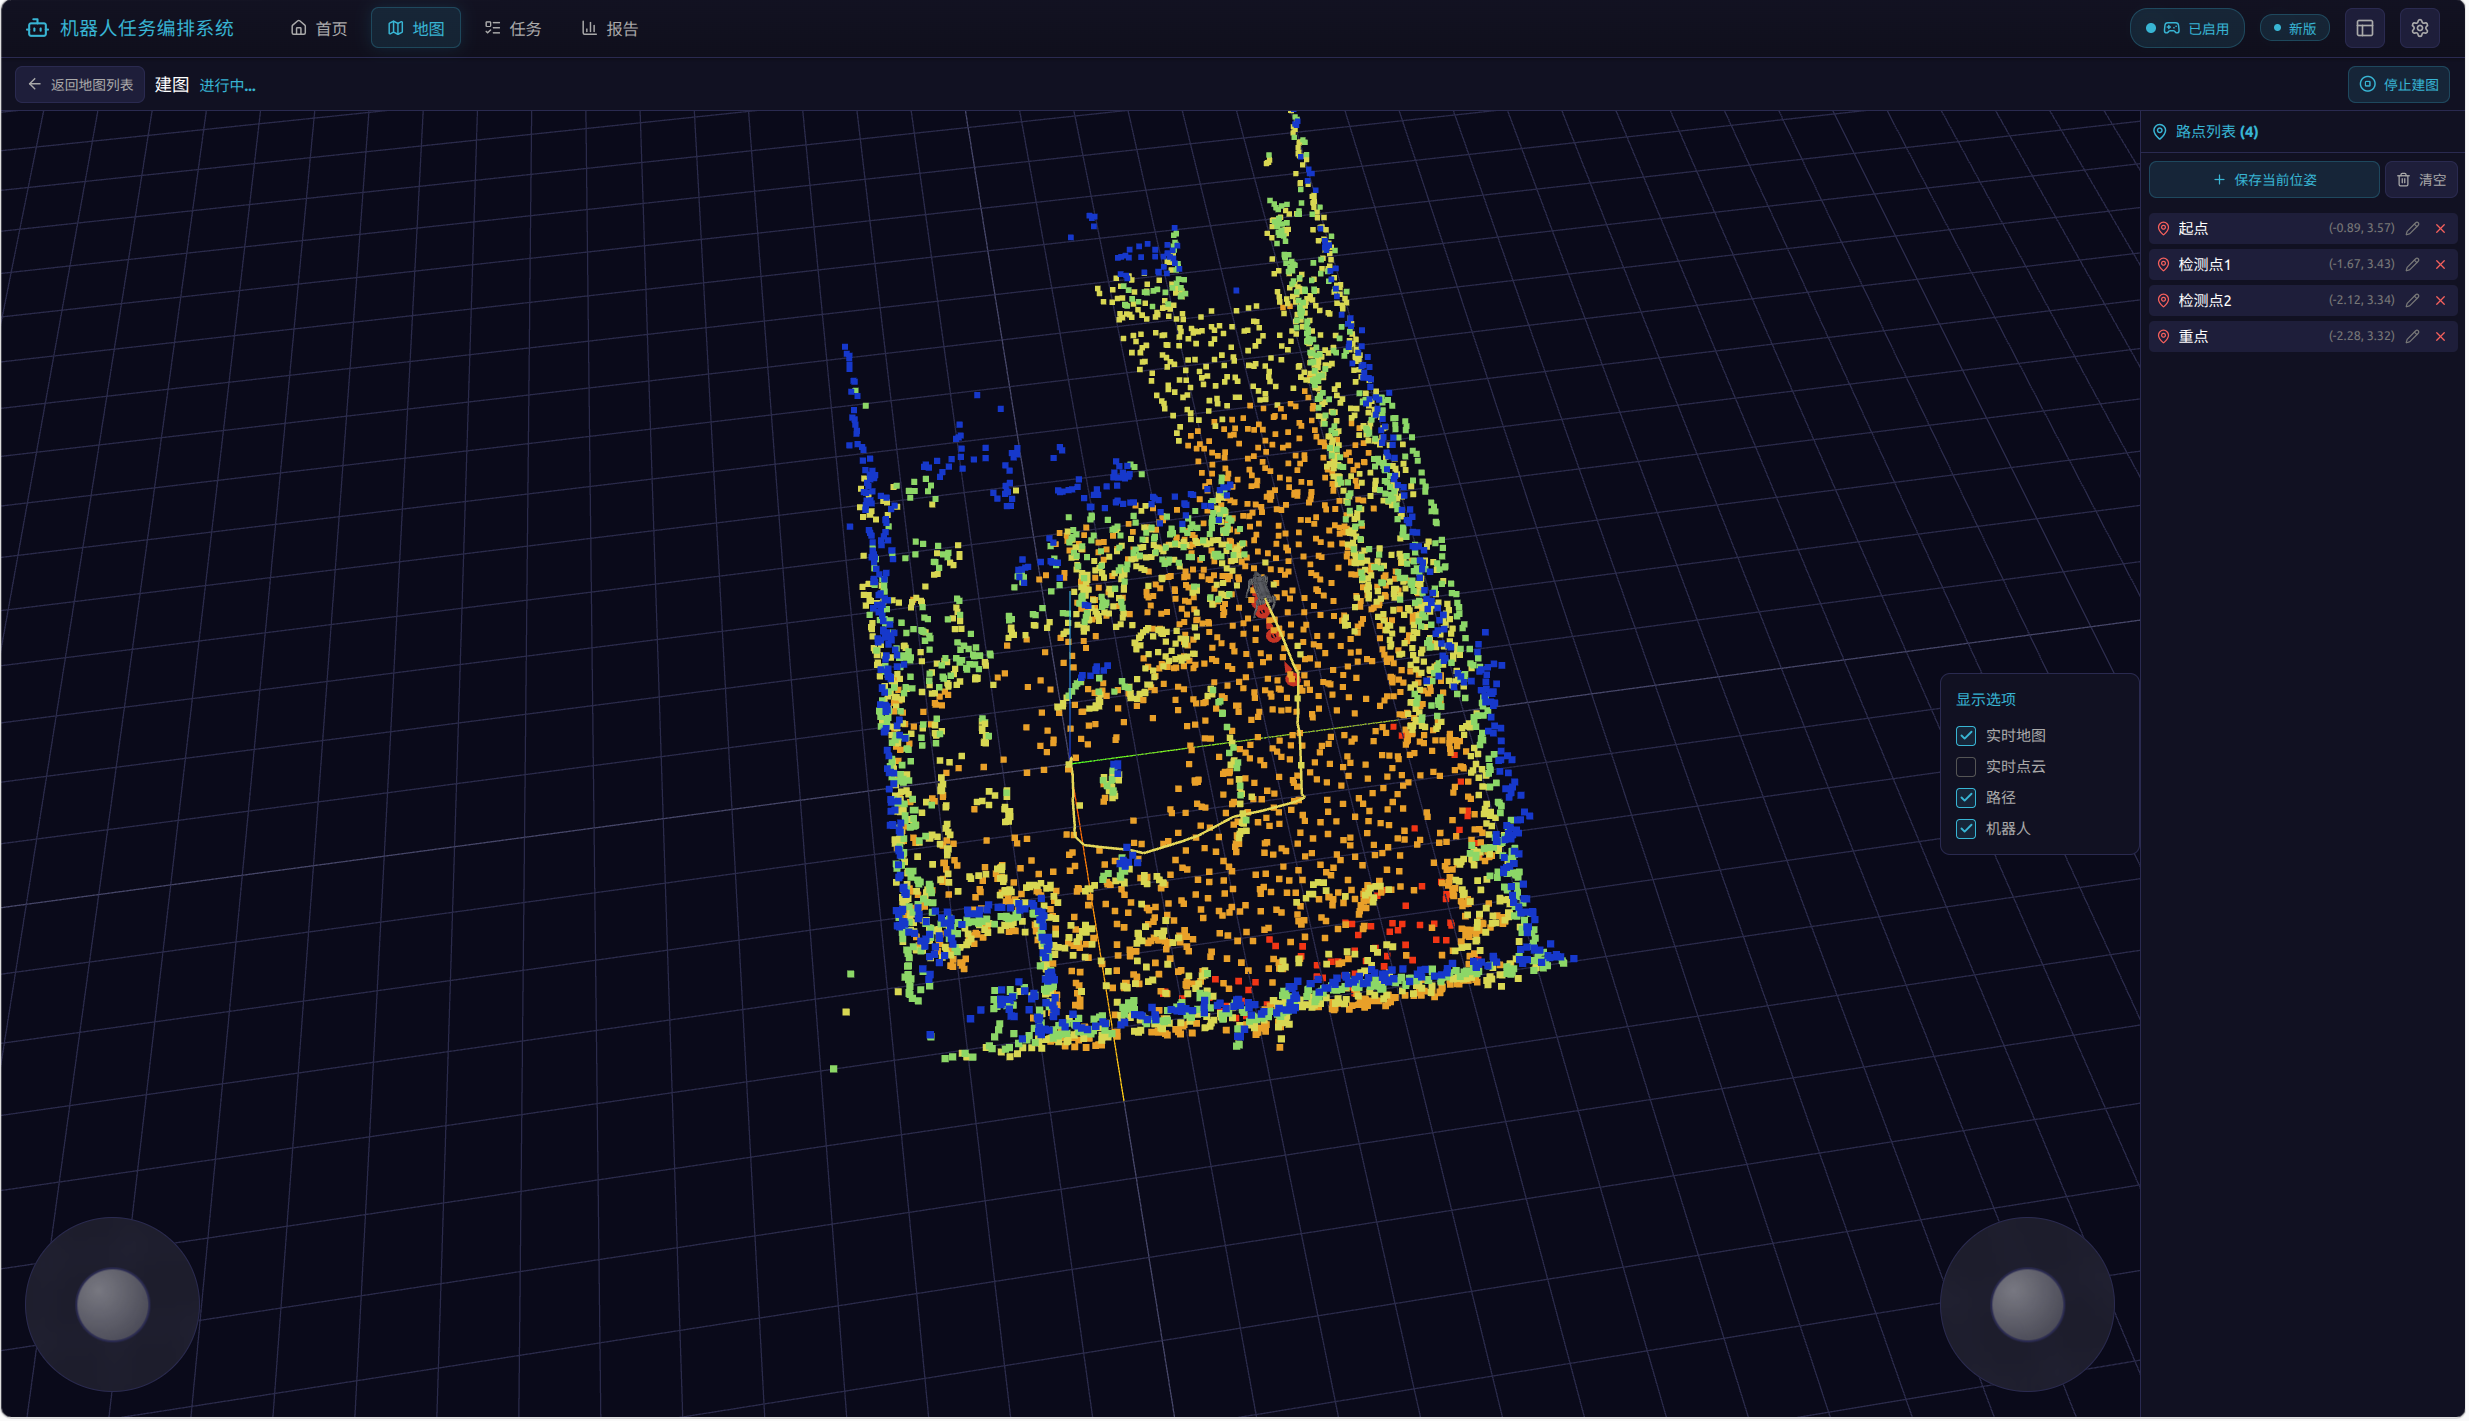Edit the 起点 waypoint pencil icon
The image size is (2469, 1421).
tap(2414, 229)
